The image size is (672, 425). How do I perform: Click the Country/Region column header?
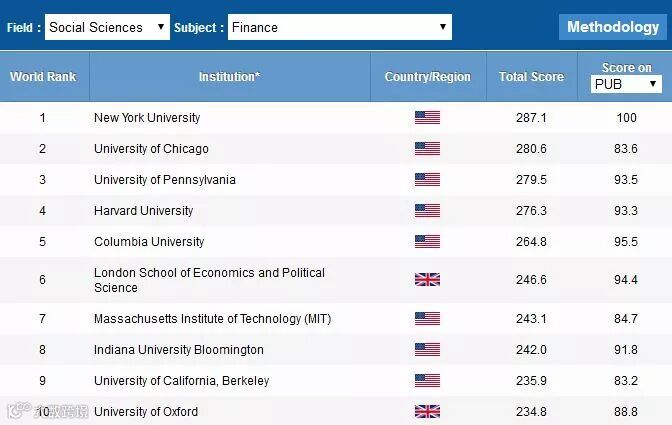427,77
